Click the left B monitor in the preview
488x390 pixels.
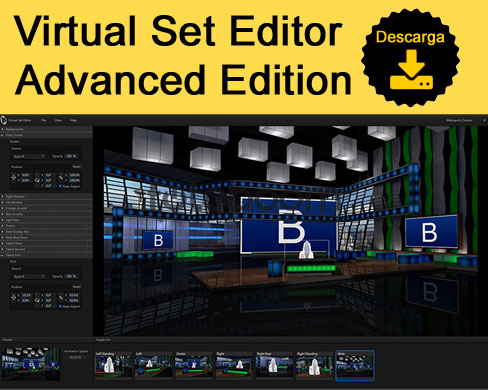pyautogui.click(x=158, y=240)
